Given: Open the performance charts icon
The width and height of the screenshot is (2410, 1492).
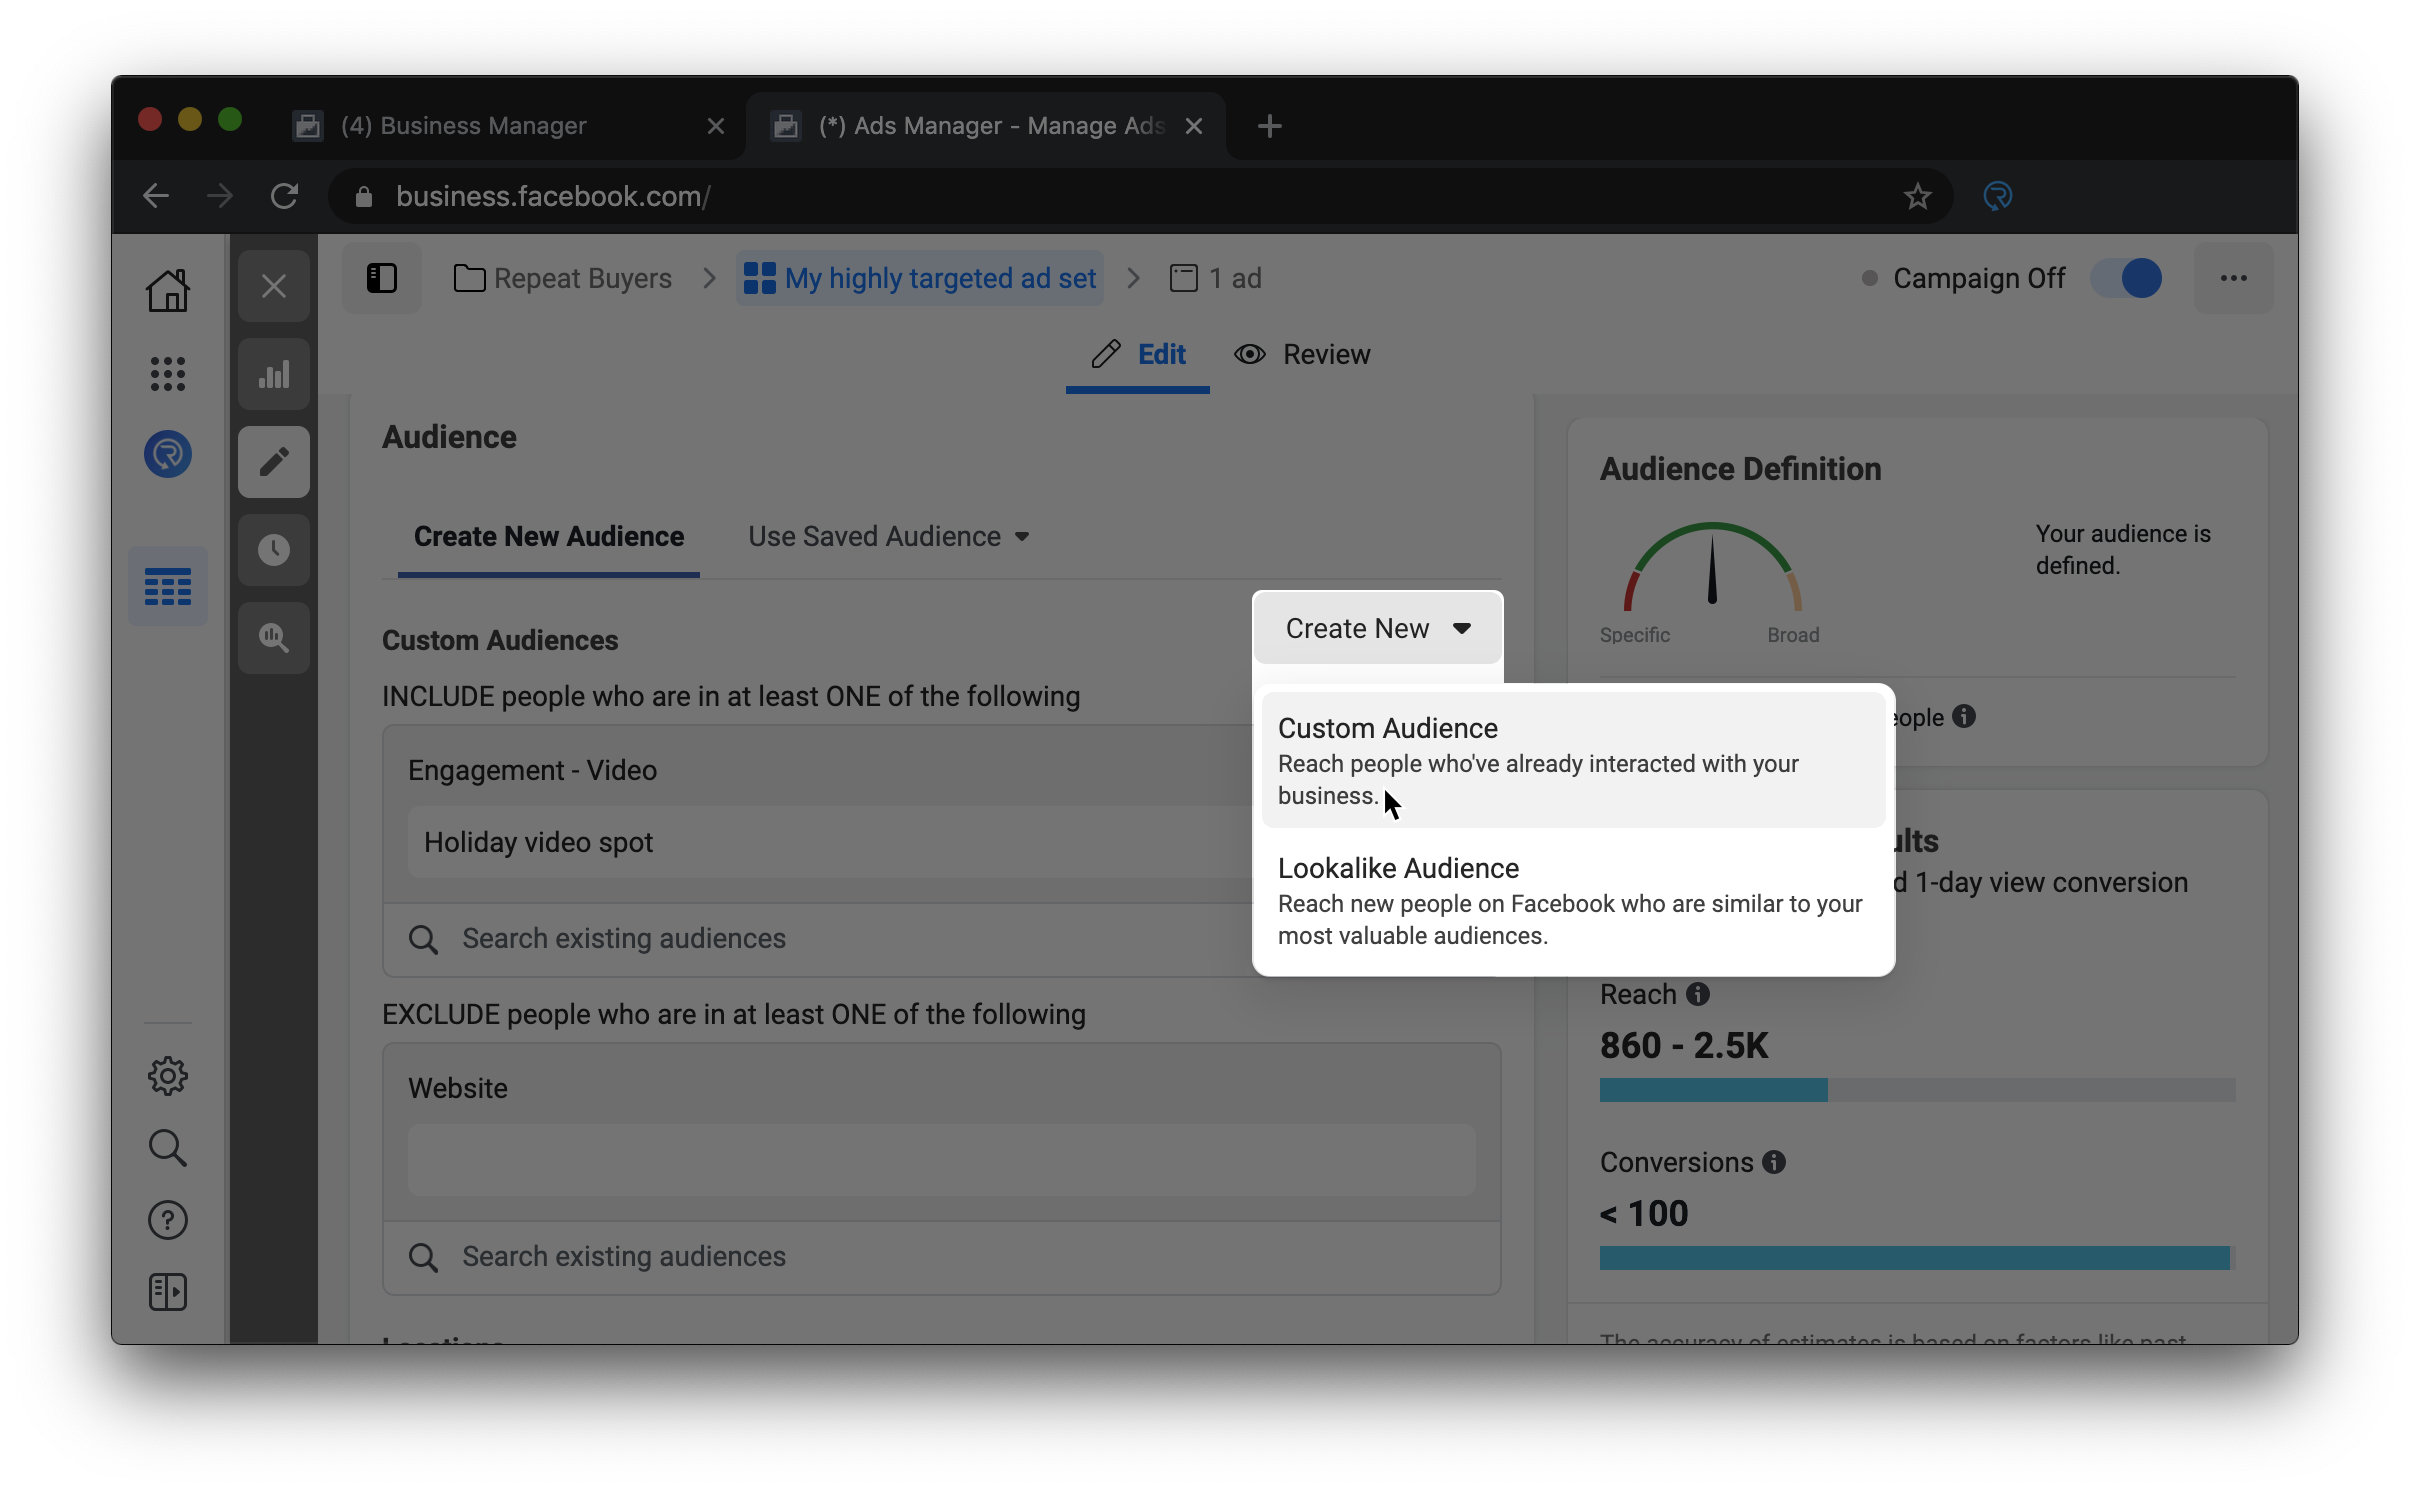Looking at the screenshot, I should 274,374.
